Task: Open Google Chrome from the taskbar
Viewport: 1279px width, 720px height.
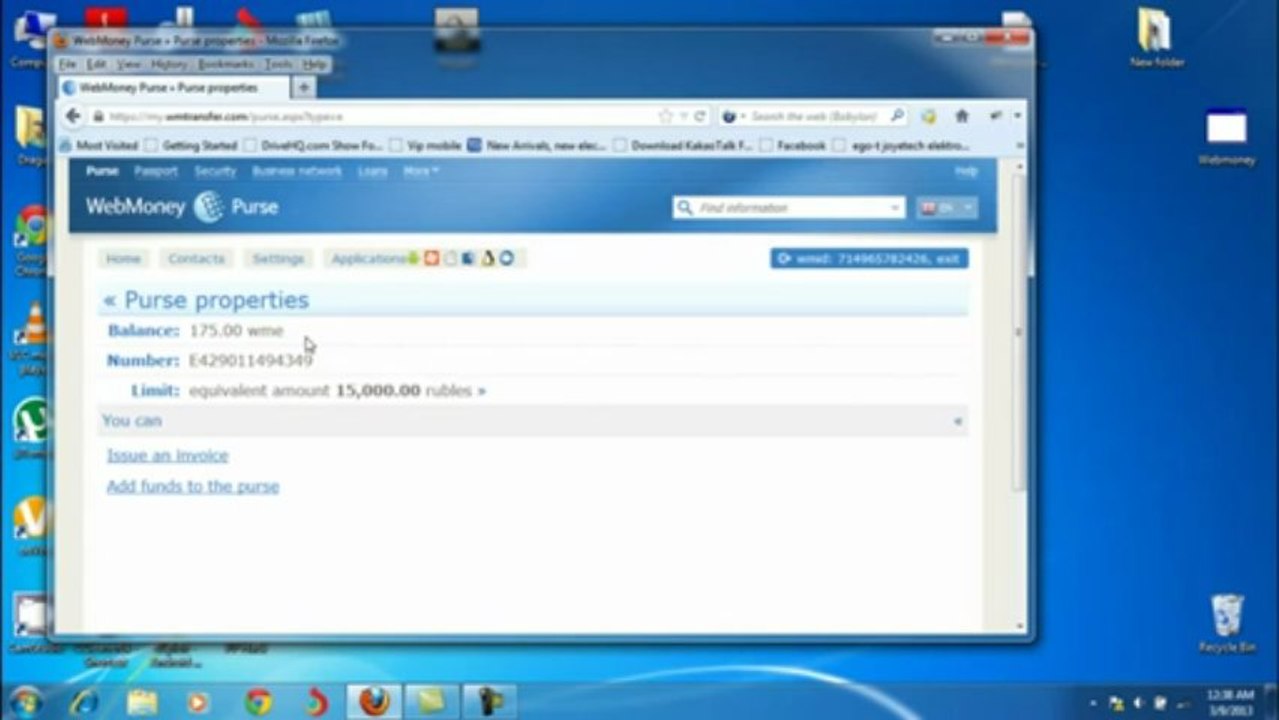Action: [258, 702]
